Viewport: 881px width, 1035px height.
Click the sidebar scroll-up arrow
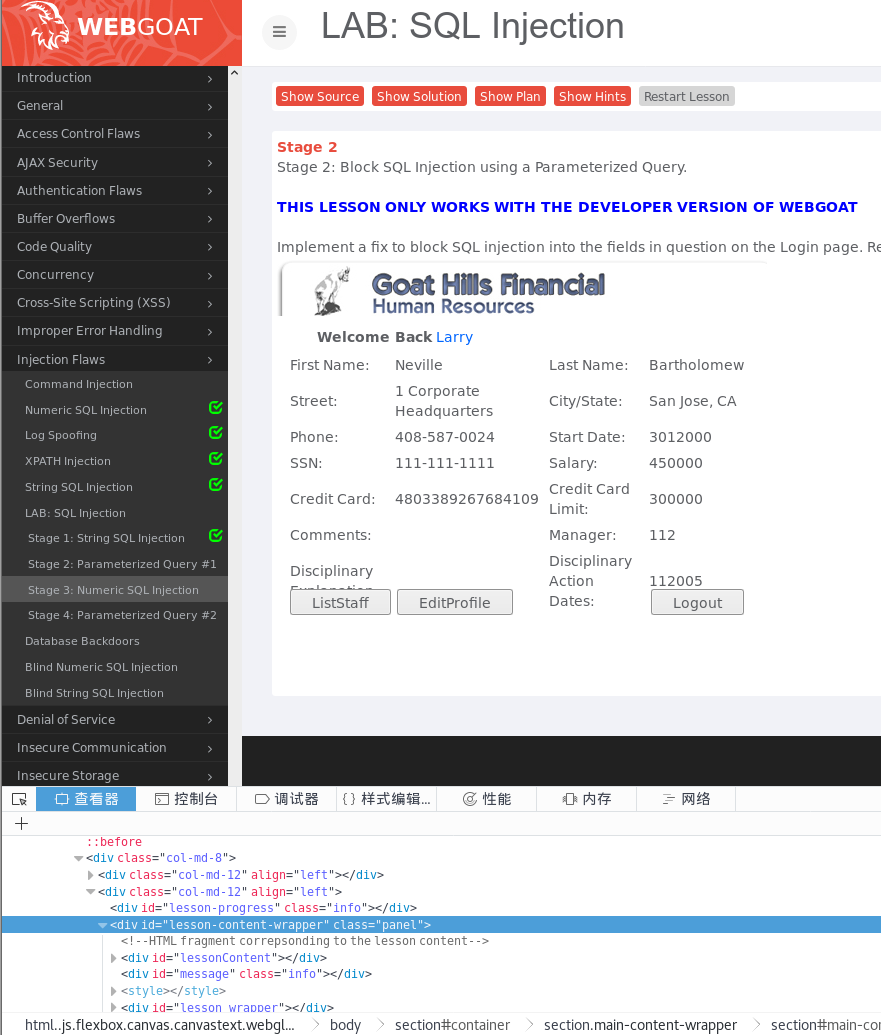[234, 73]
